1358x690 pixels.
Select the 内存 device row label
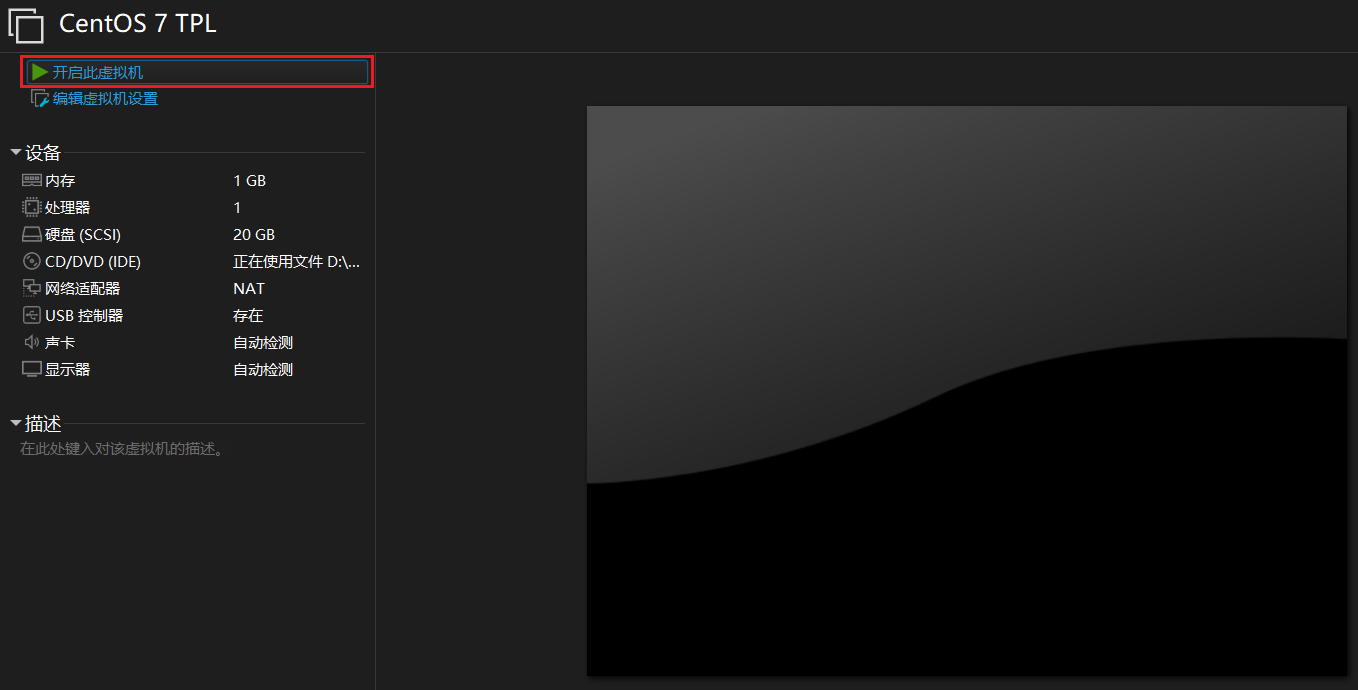[x=60, y=181]
